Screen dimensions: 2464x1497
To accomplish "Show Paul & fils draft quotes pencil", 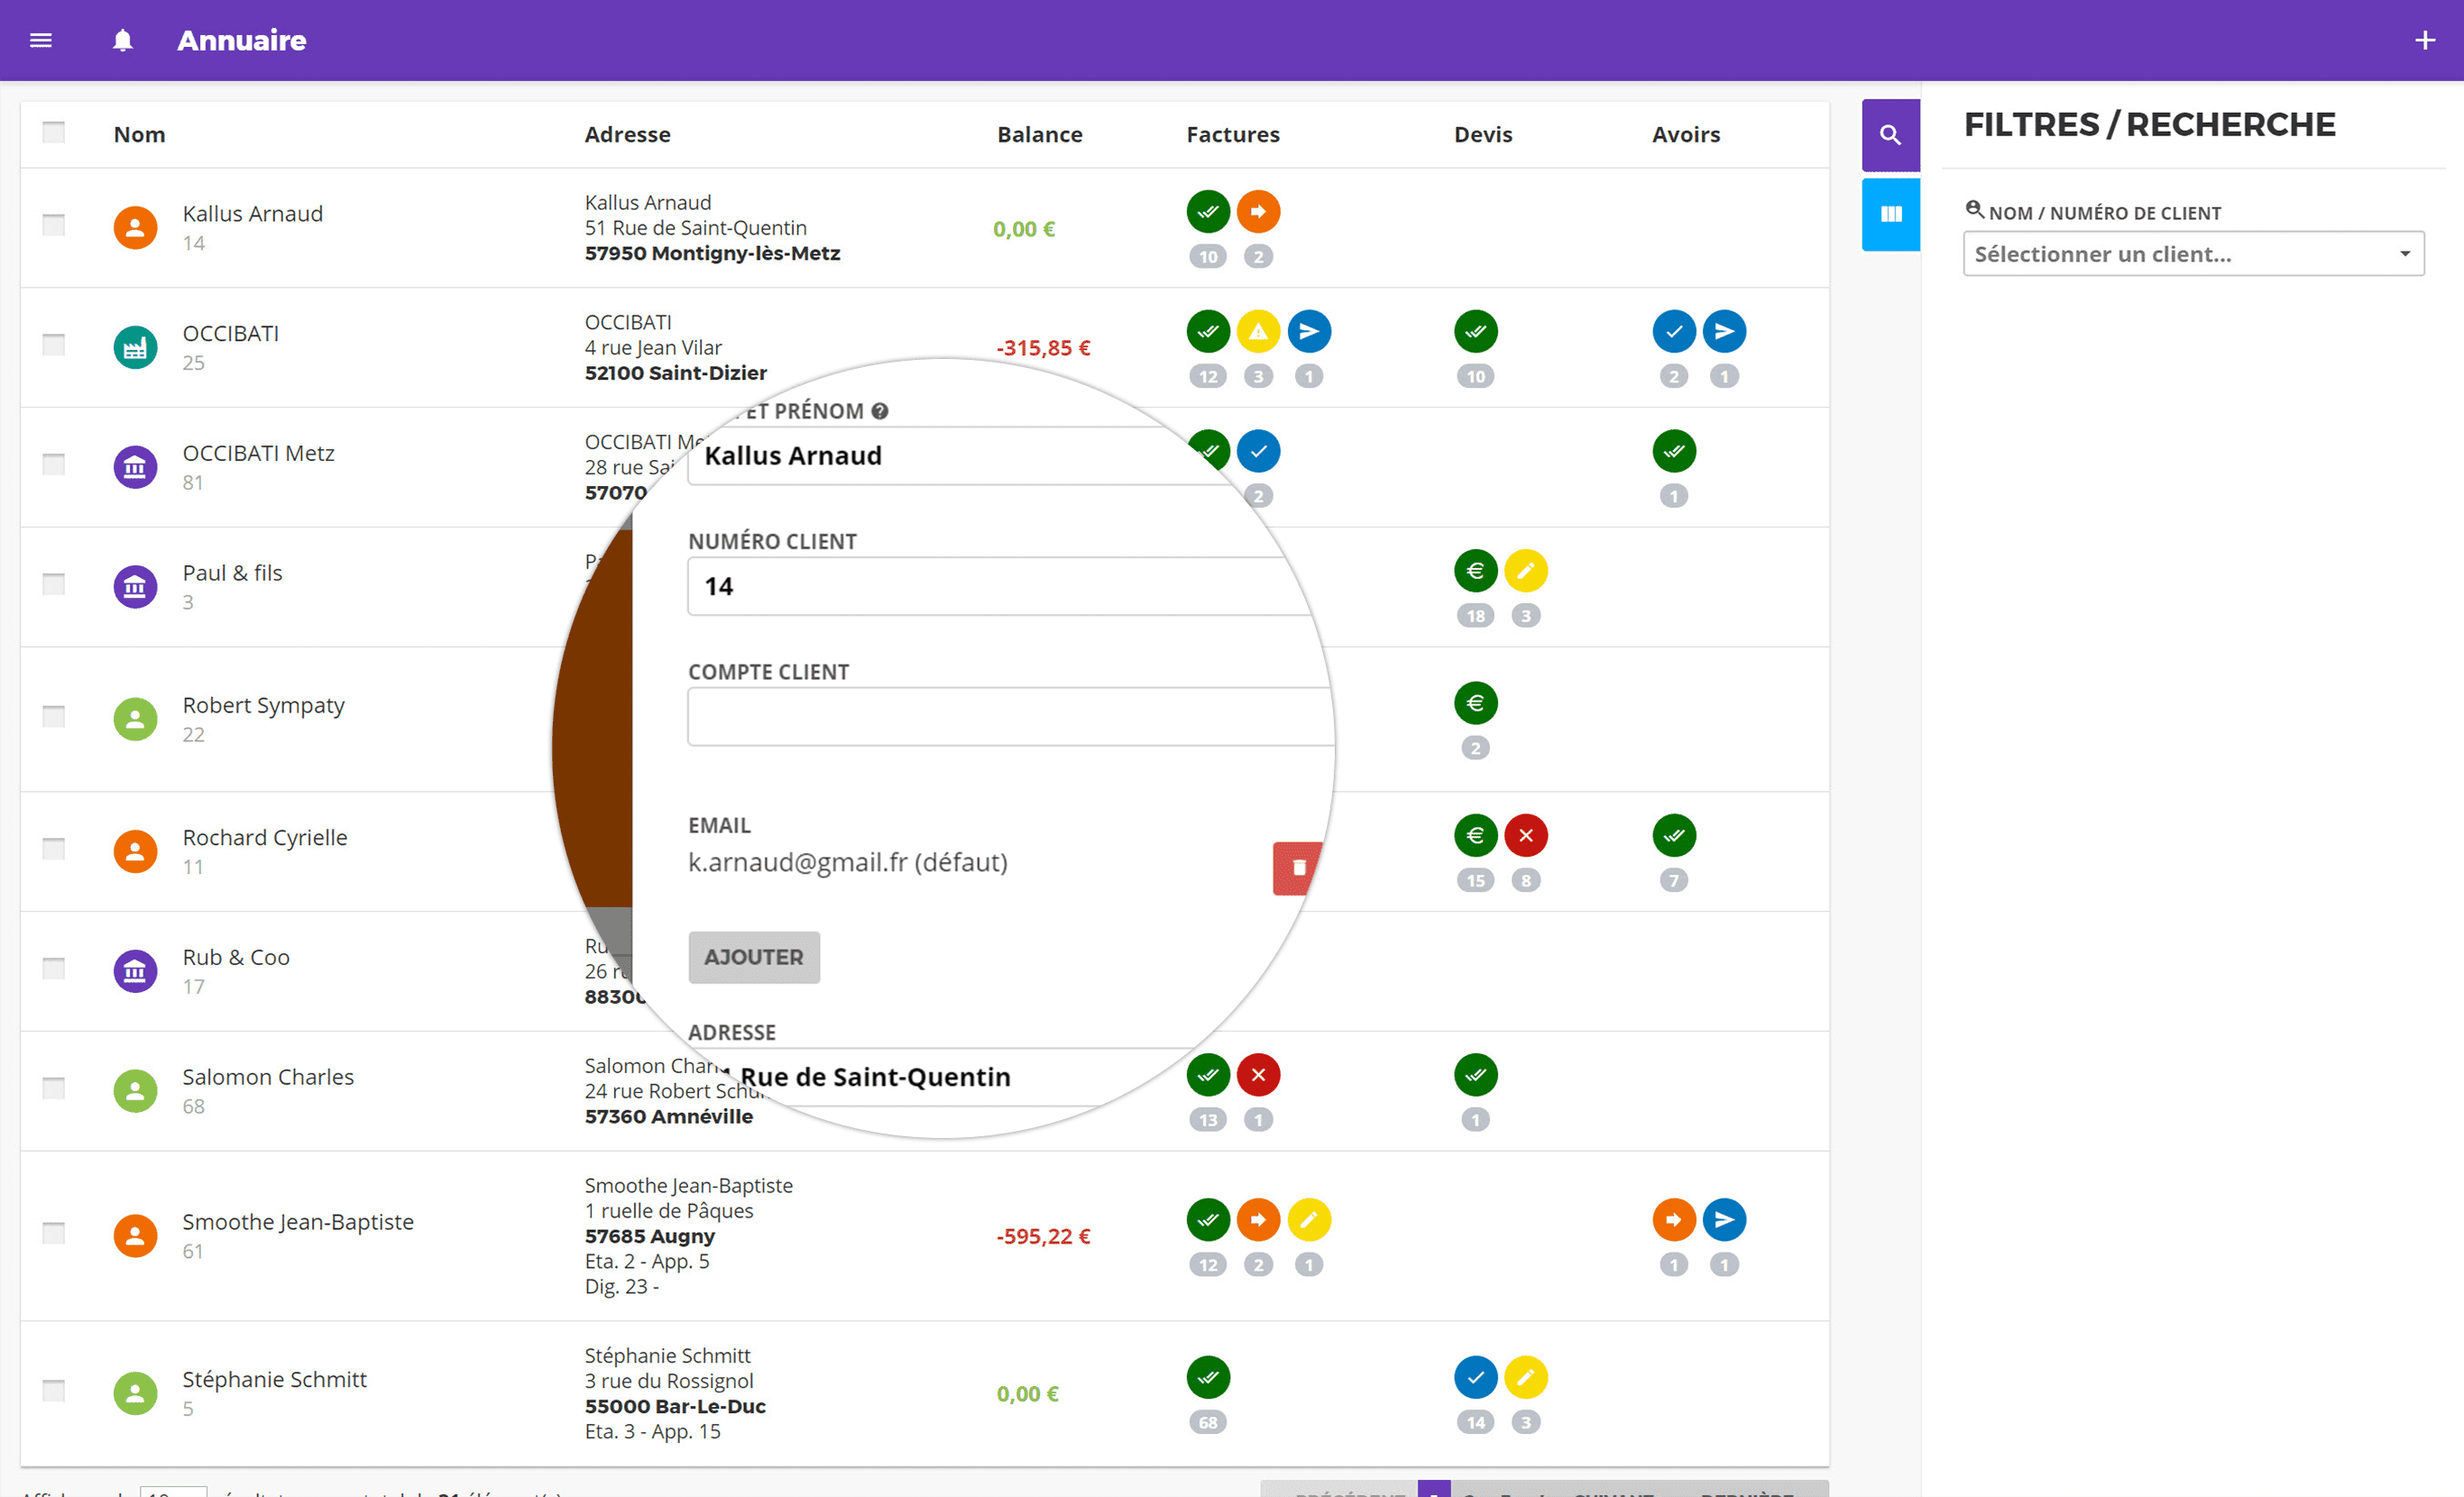I will click(1526, 571).
